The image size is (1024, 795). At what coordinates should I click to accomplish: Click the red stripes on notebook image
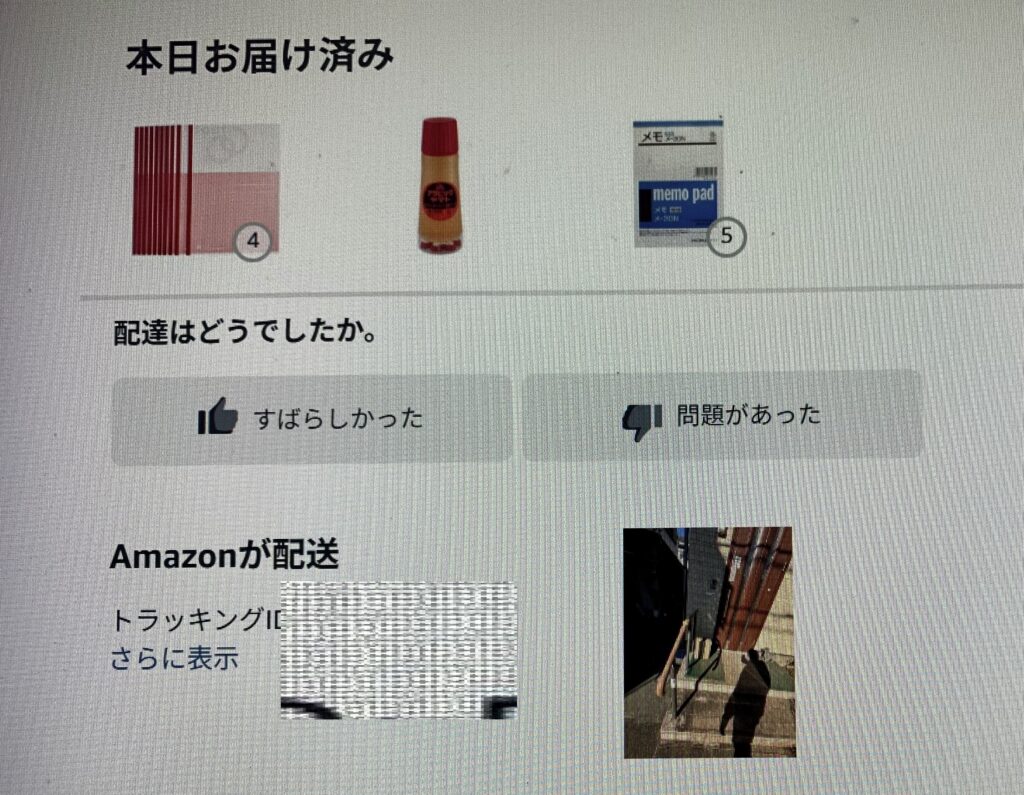[x=163, y=189]
